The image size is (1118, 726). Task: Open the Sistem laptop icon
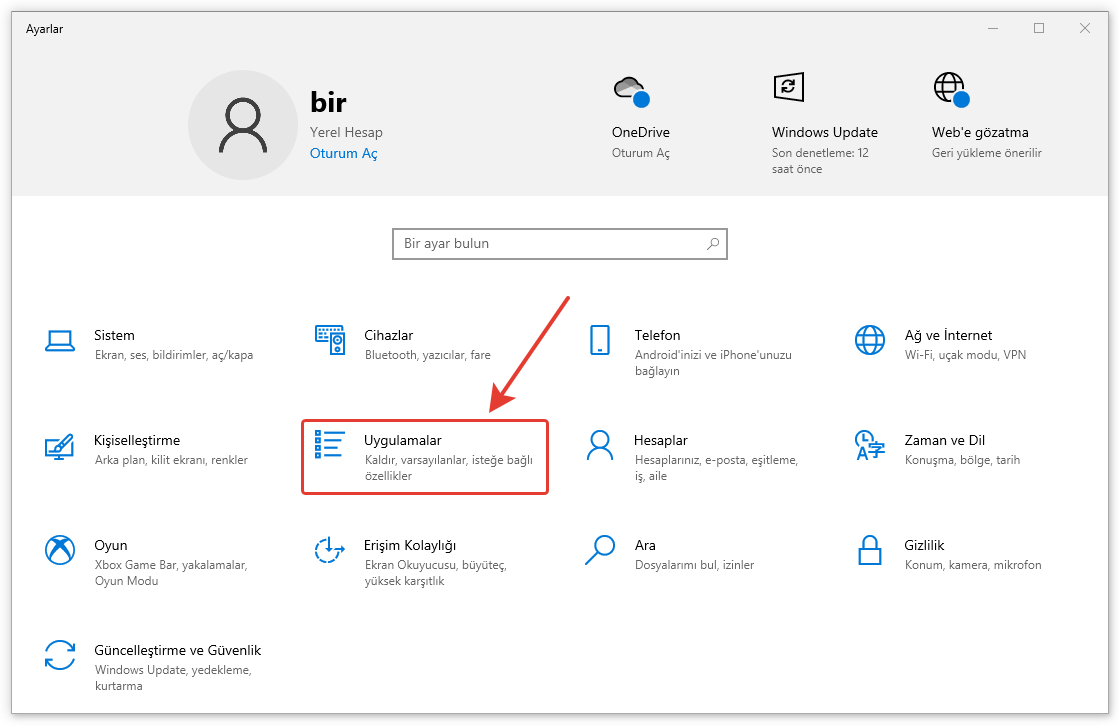pyautogui.click(x=60, y=341)
